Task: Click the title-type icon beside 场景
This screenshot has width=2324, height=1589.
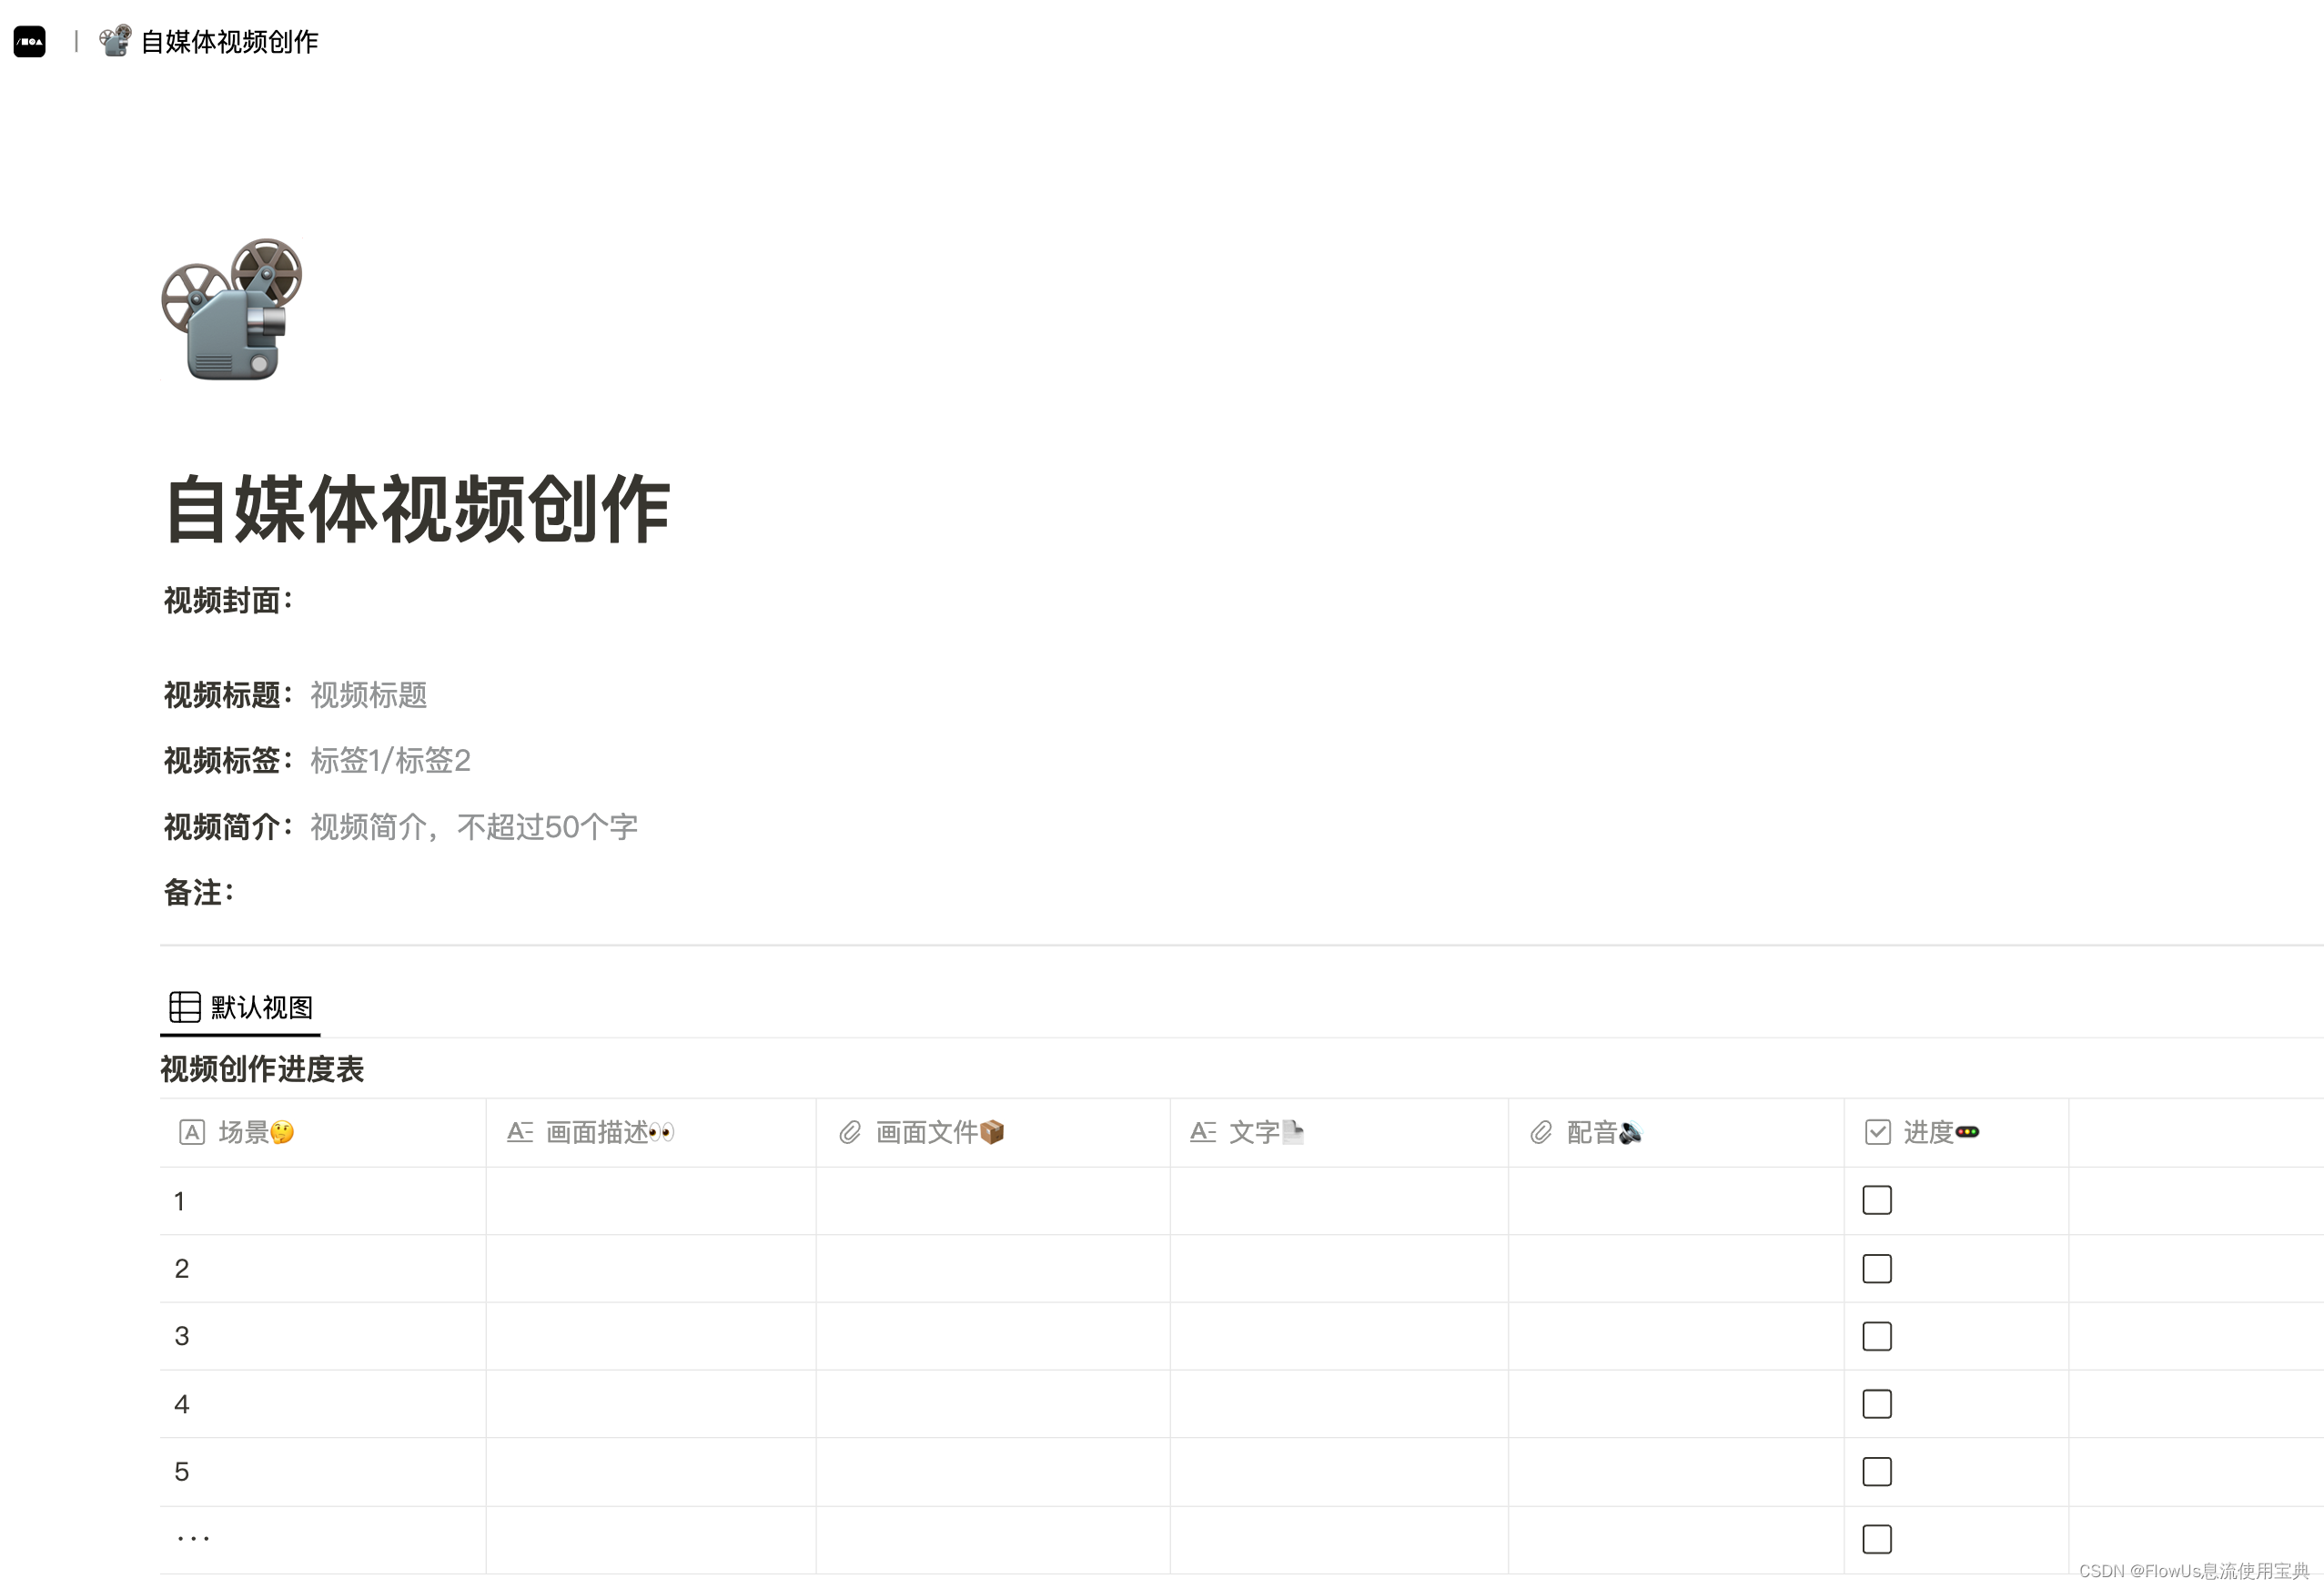Action: (191, 1132)
